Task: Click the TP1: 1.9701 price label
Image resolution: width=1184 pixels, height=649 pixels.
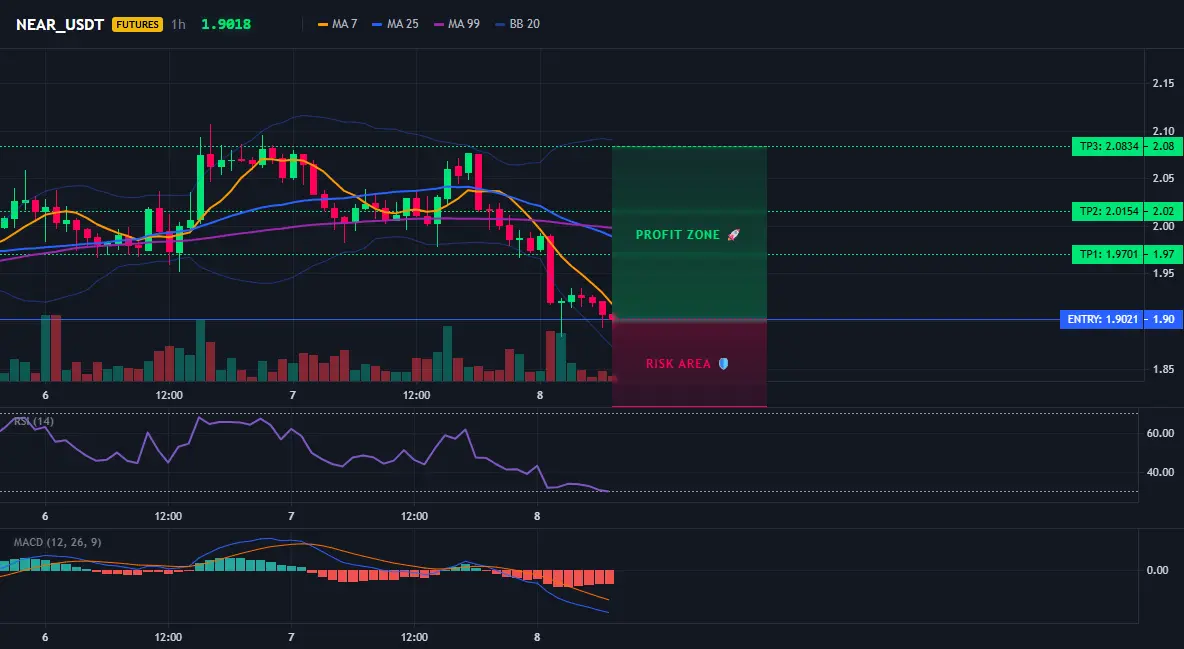Action: click(1107, 255)
